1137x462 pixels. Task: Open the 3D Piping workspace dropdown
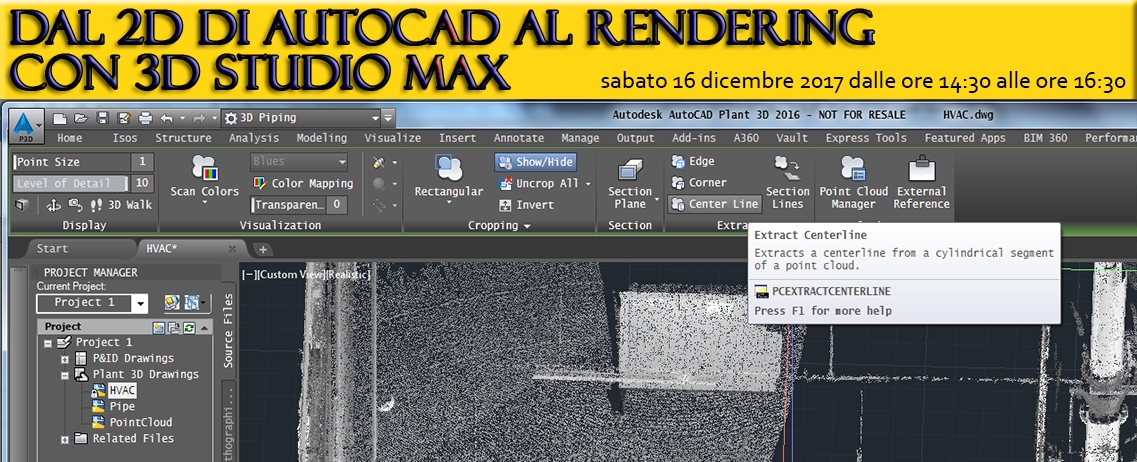(302, 117)
